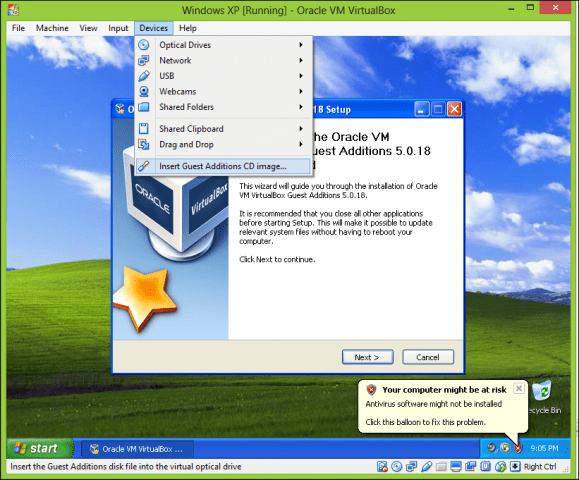Screen dimensions: 579x480
Task: Open the Input menu
Action: [118, 28]
